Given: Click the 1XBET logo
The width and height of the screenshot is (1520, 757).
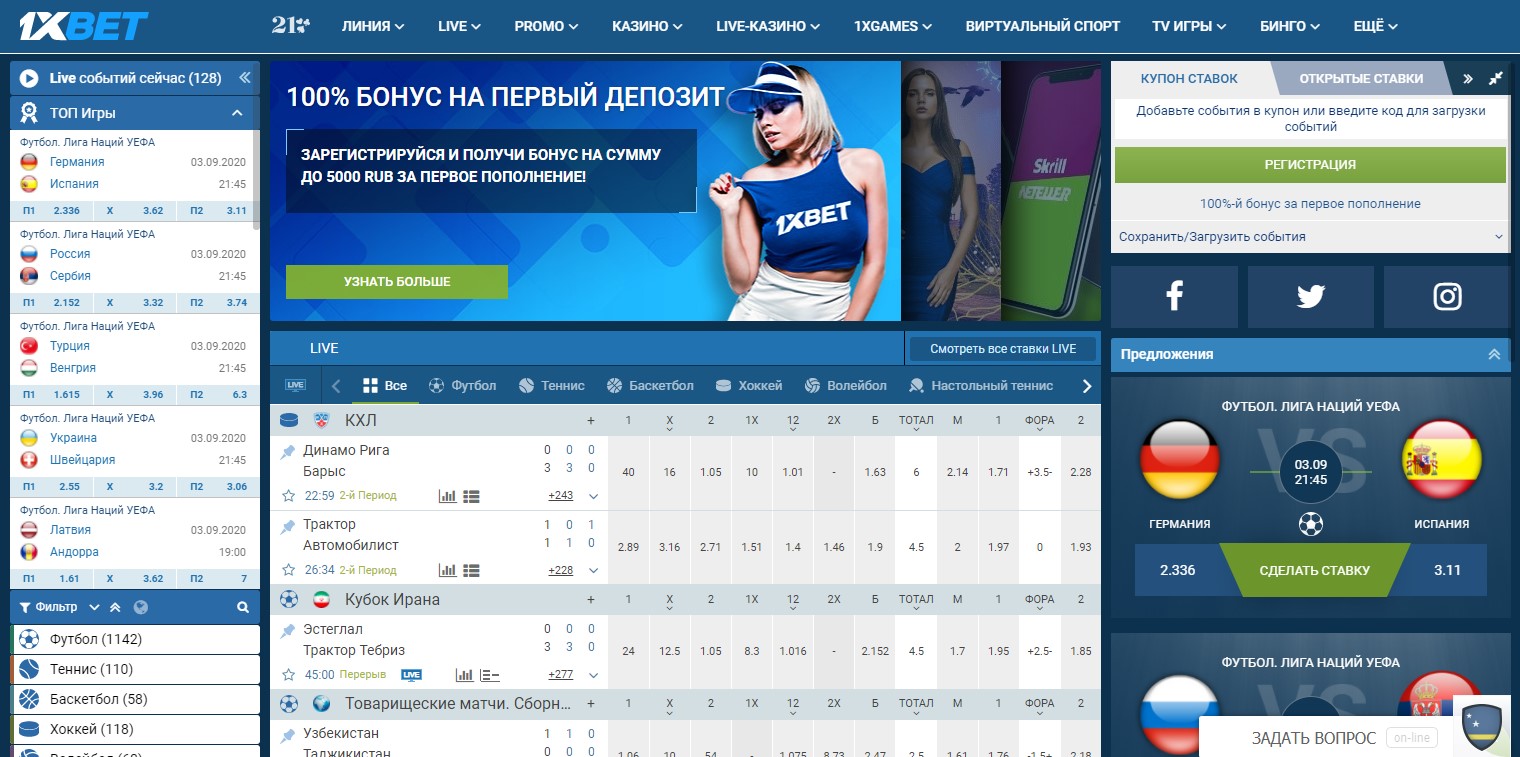Looking at the screenshot, I should pyautogui.click(x=84, y=26).
